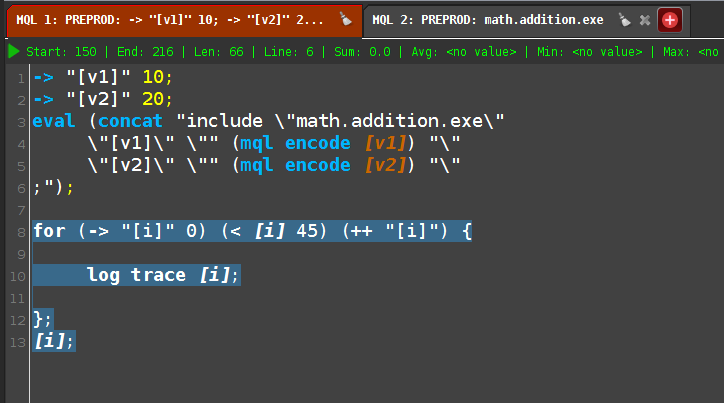Click the Sum: 0.0 status value

362,52
